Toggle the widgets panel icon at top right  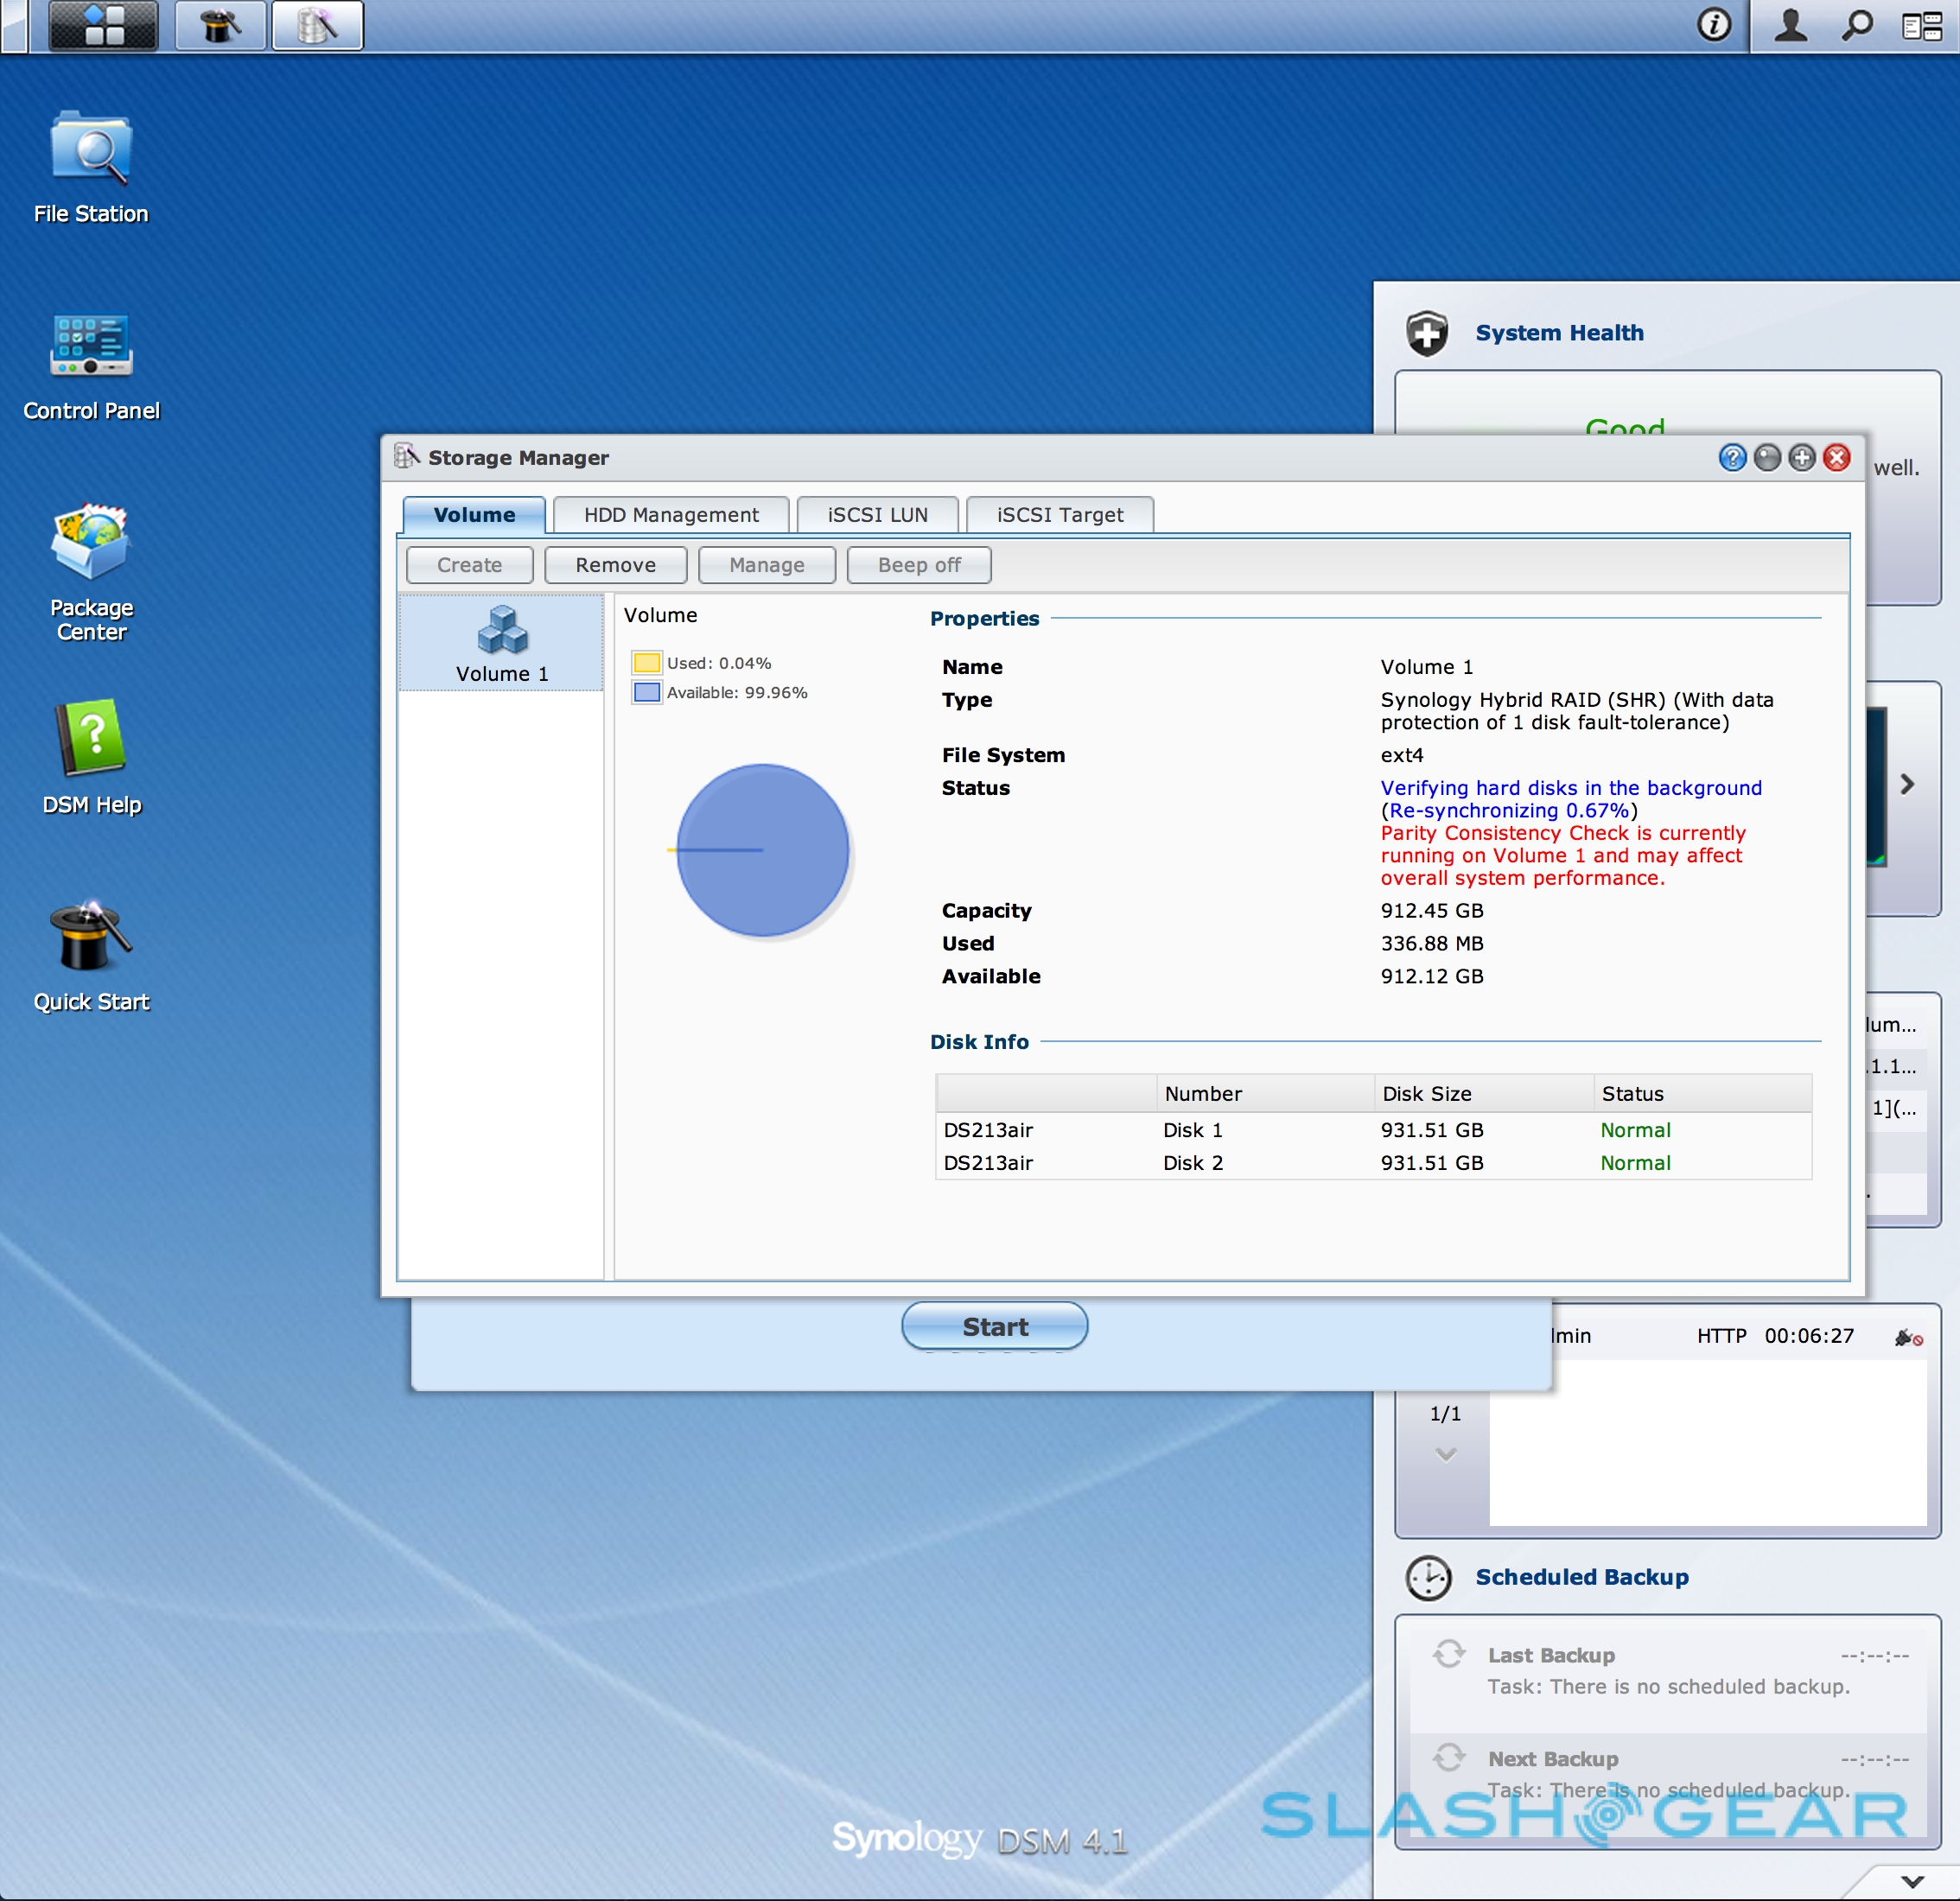pyautogui.click(x=1921, y=25)
